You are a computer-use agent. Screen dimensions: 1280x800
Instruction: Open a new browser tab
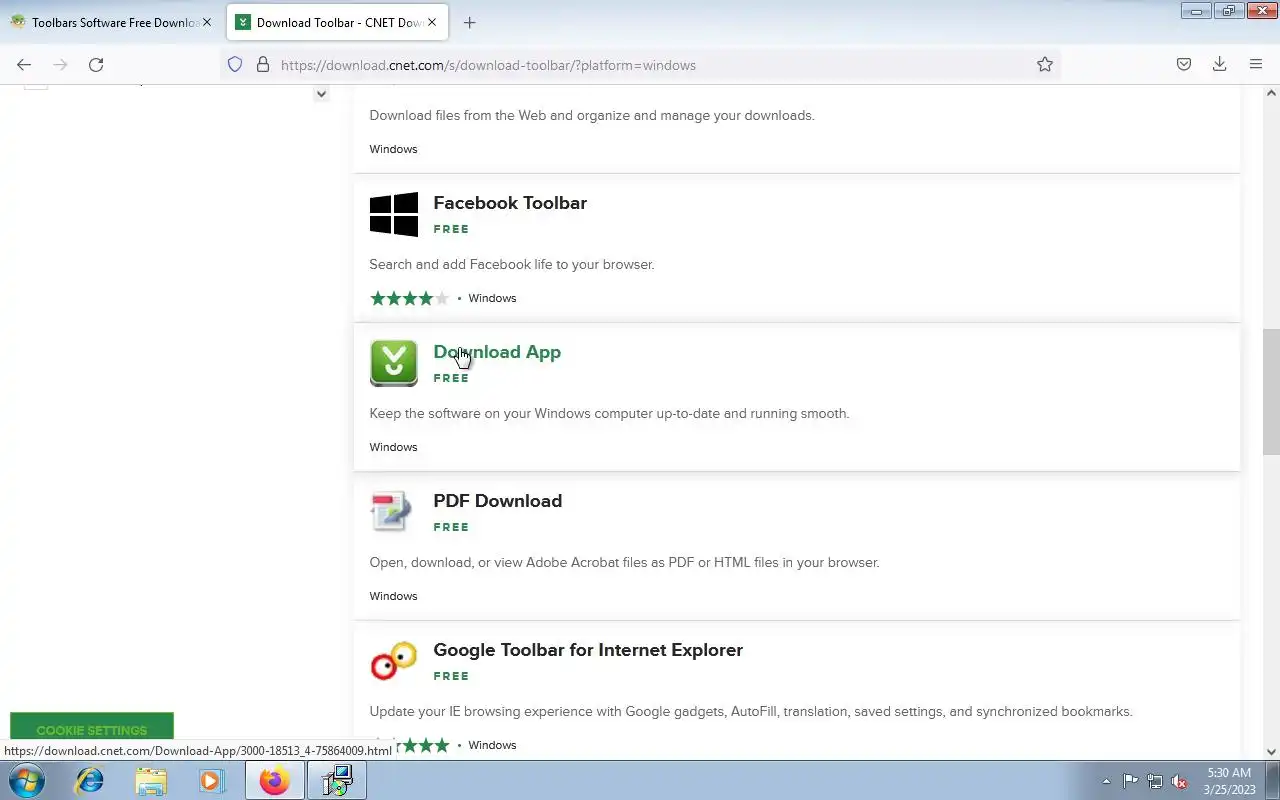(470, 22)
